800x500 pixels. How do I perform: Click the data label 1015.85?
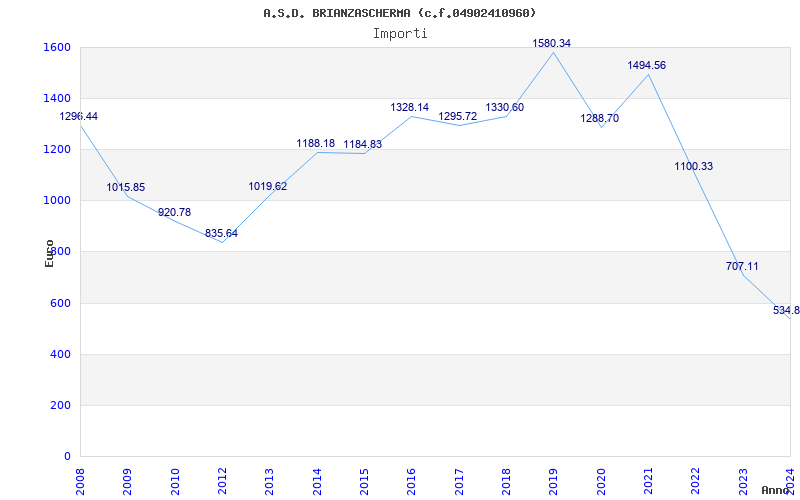click(x=126, y=187)
